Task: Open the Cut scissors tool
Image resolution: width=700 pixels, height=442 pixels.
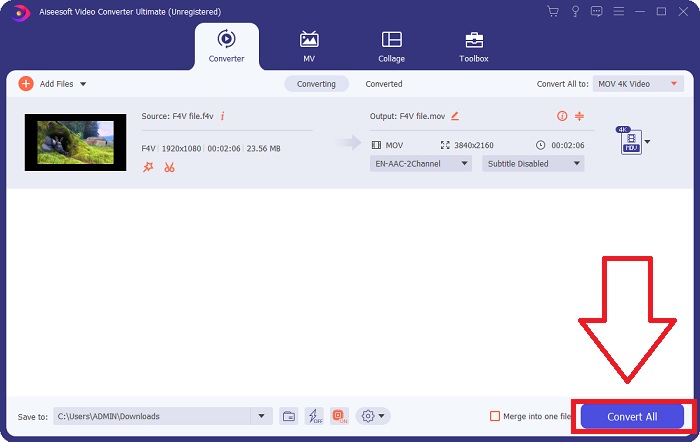Action: (x=169, y=167)
